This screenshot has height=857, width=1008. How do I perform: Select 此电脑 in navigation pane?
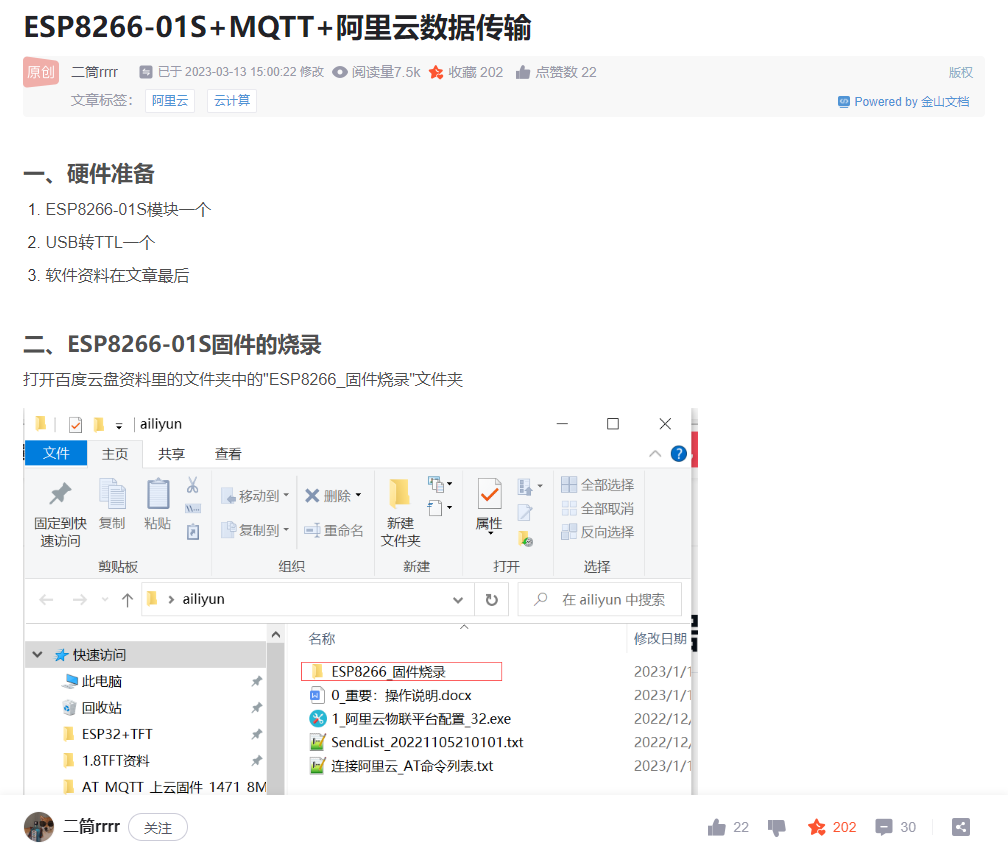coord(102,681)
